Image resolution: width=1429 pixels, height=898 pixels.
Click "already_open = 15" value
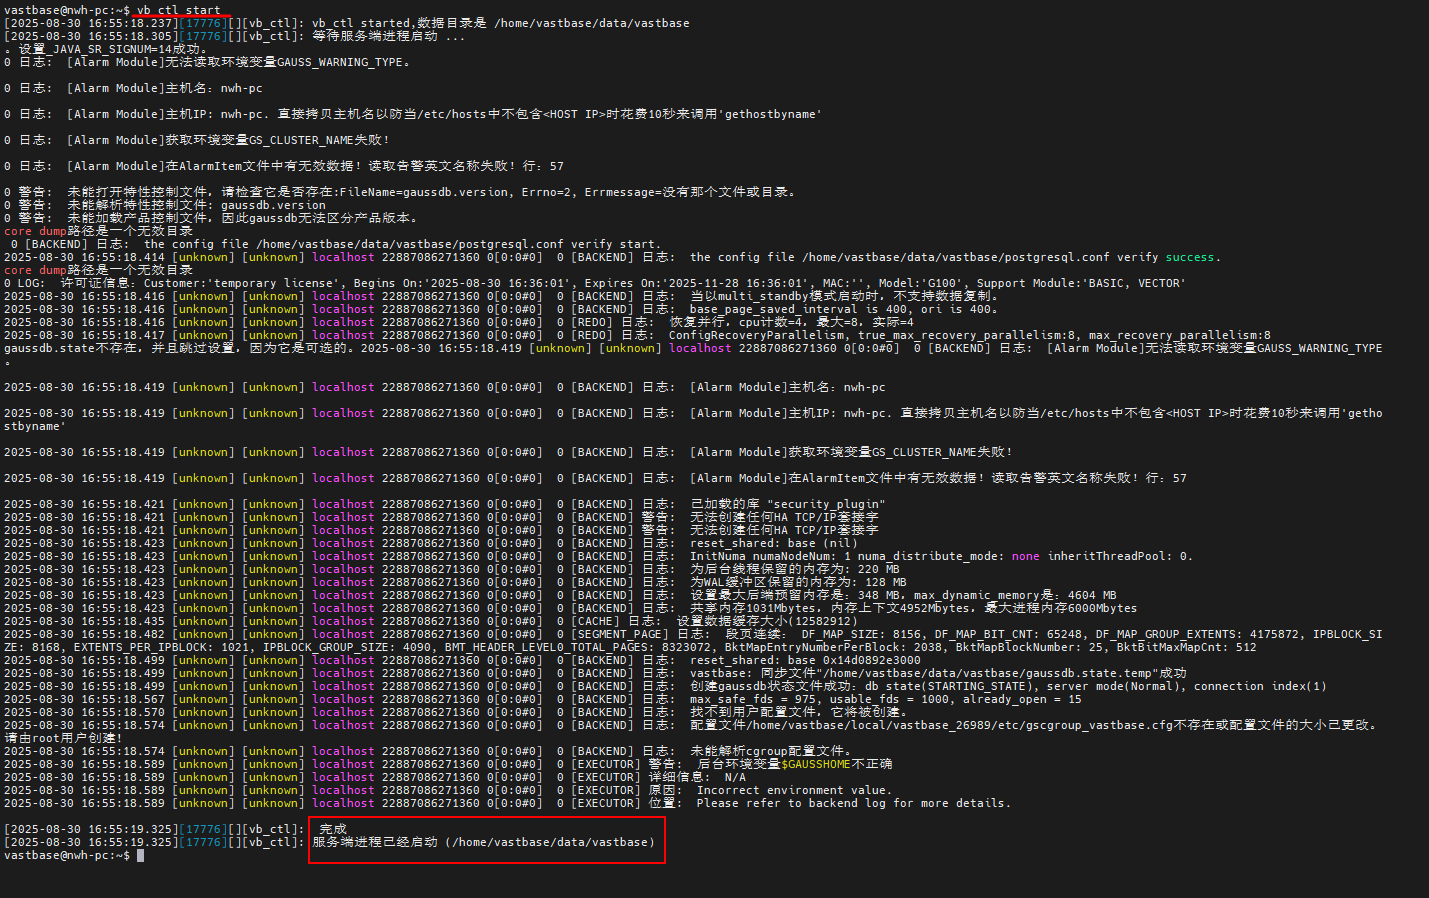pyautogui.click(x=1022, y=699)
